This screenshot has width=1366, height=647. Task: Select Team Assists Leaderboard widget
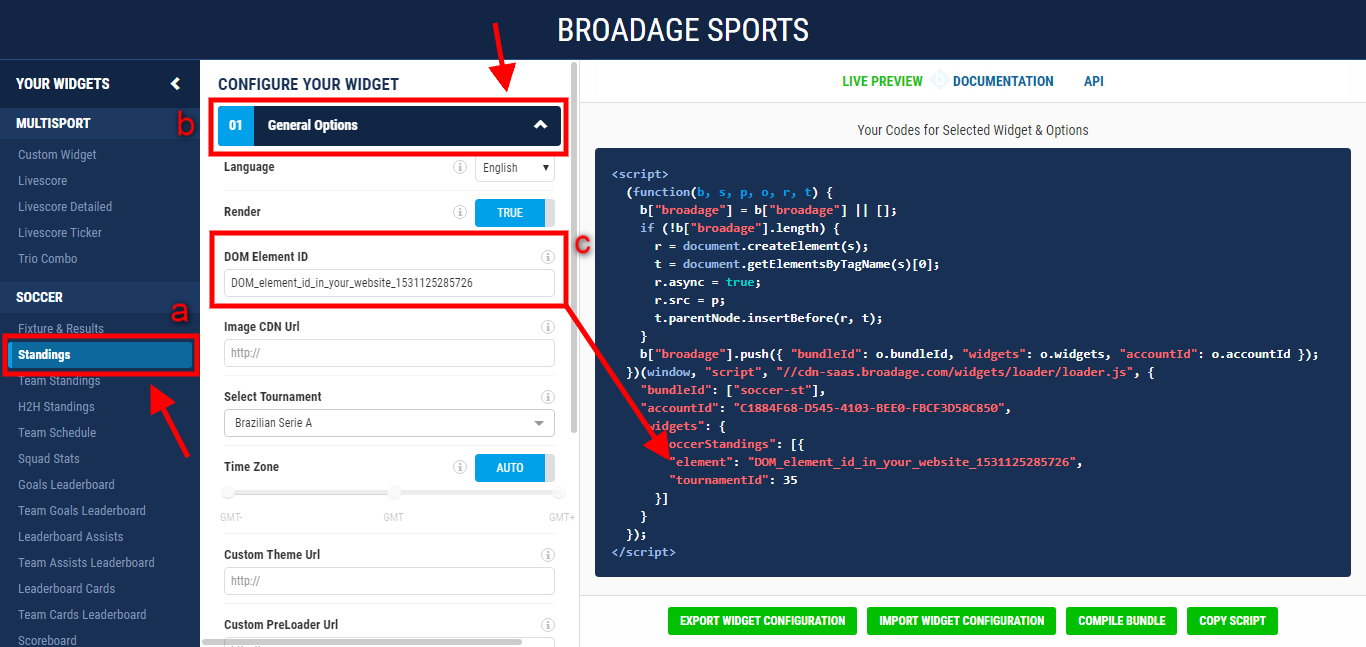click(x=86, y=563)
